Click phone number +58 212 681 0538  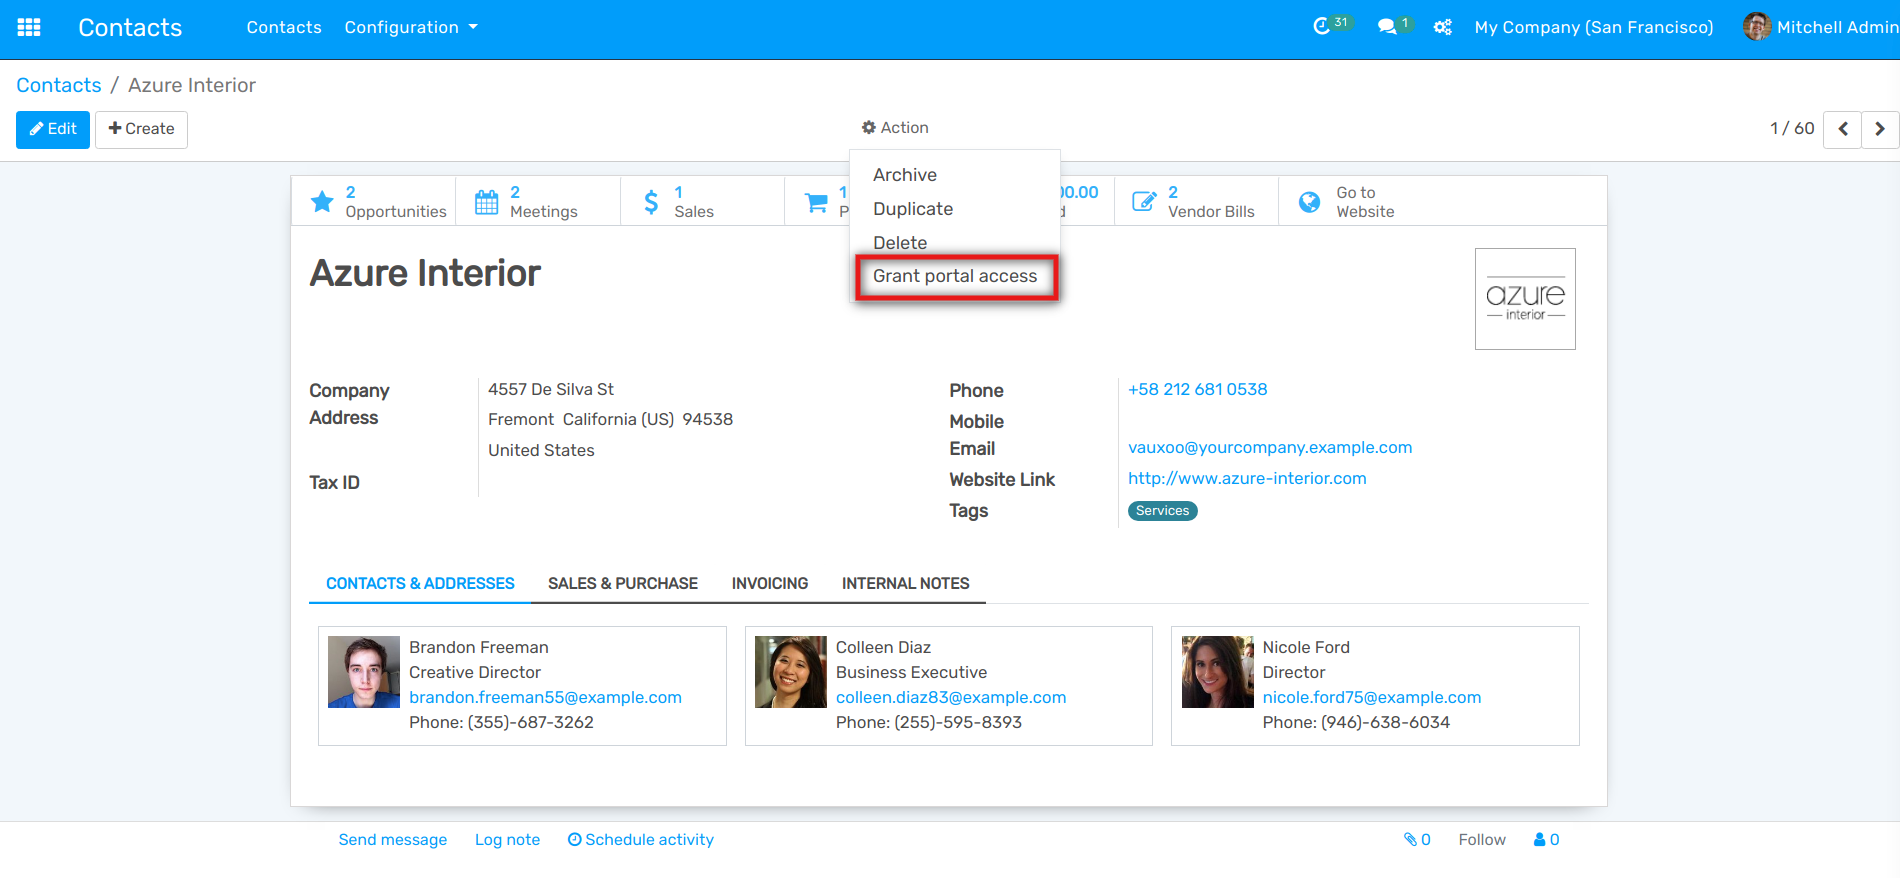click(1198, 390)
